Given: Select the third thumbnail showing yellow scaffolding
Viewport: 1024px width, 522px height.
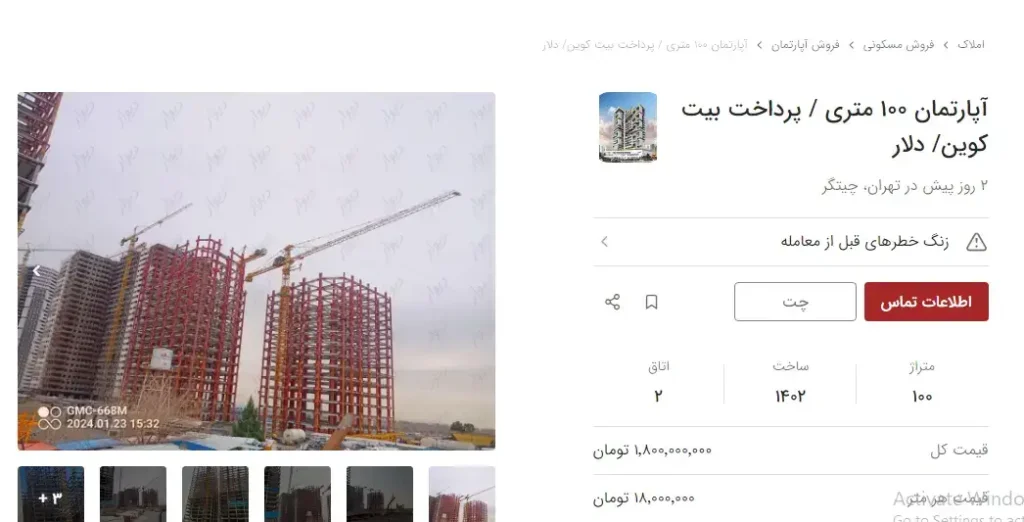Looking at the screenshot, I should (x=216, y=494).
